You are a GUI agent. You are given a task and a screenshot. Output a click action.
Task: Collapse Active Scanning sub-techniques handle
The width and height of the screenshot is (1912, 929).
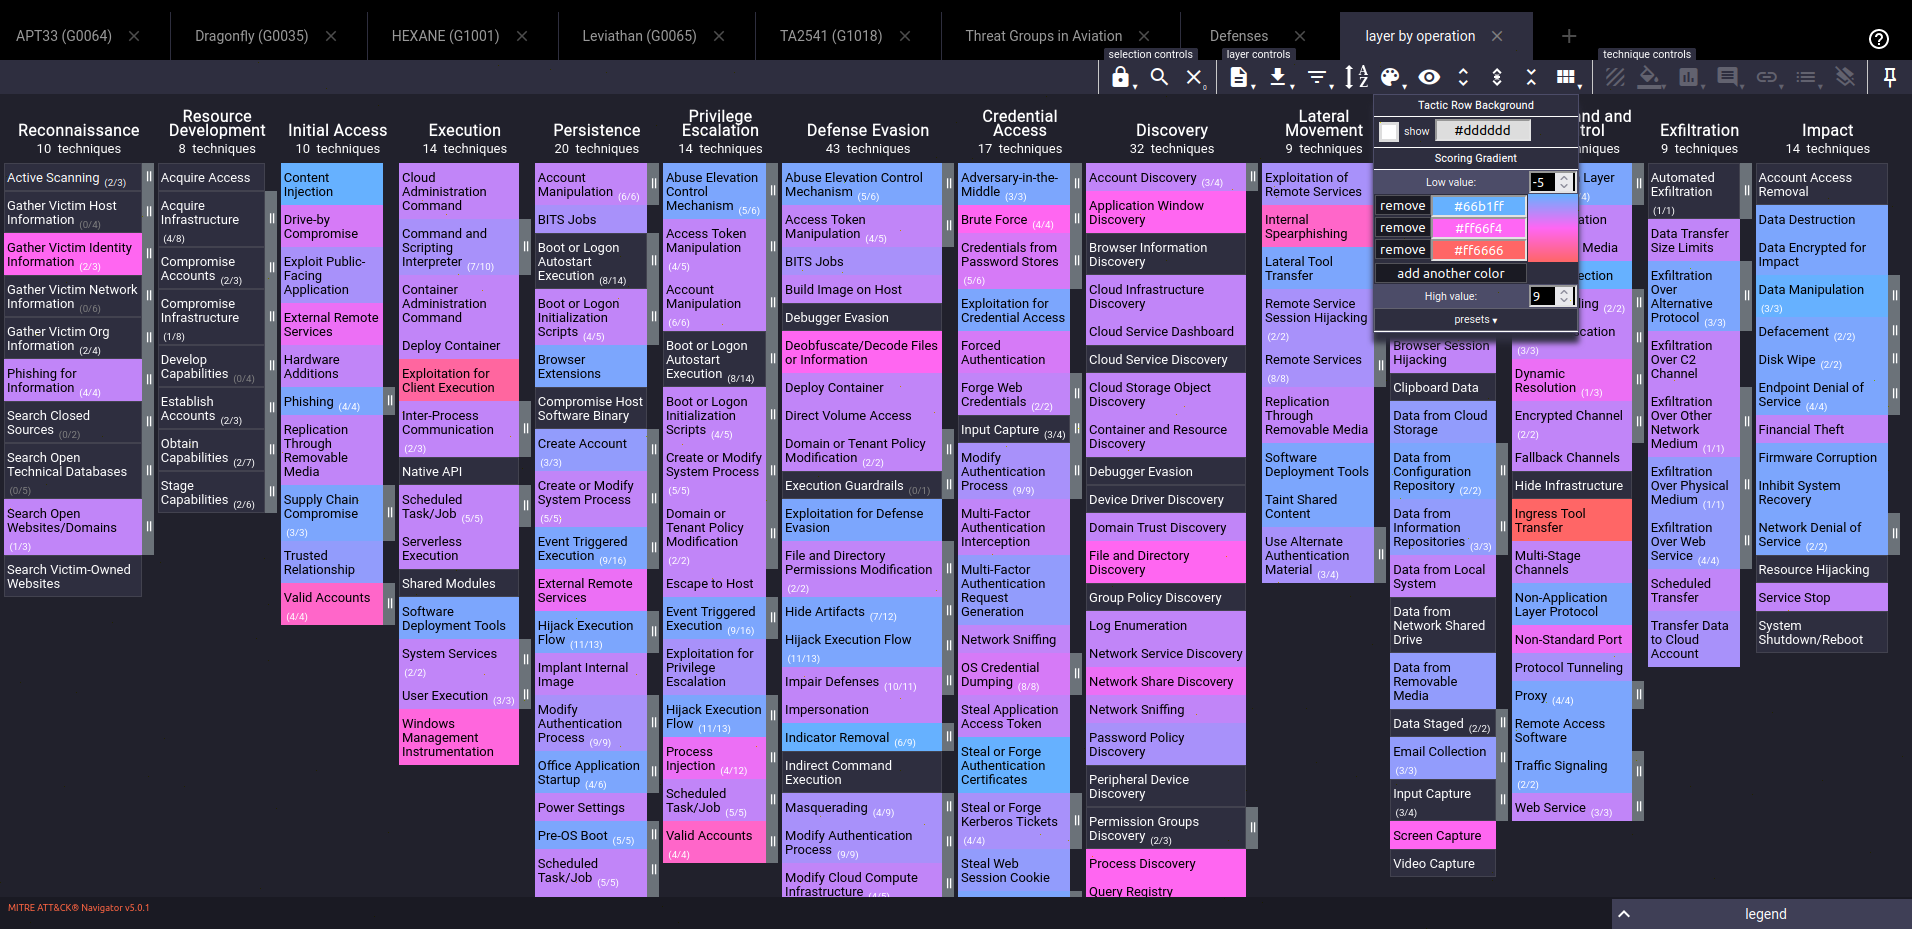tap(148, 177)
